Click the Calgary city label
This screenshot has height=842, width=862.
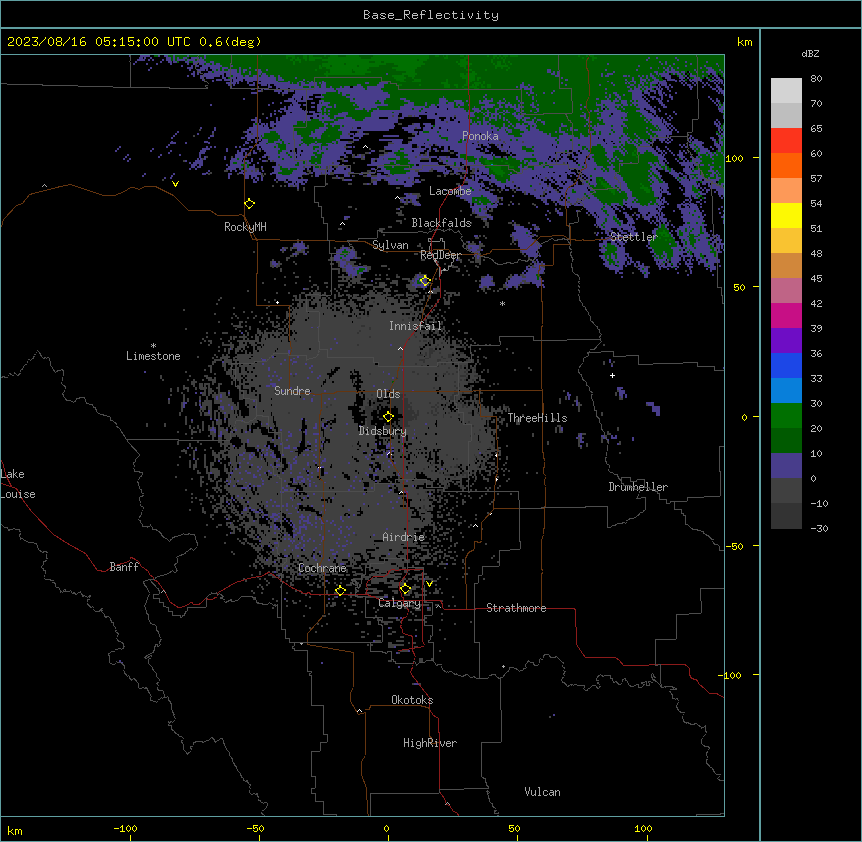pos(399,603)
